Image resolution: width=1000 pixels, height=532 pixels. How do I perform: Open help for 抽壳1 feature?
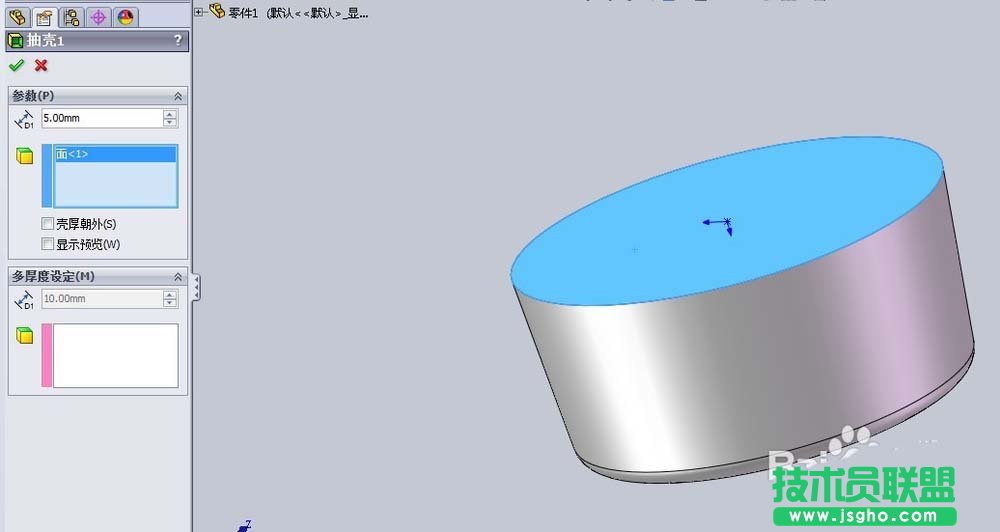(x=178, y=41)
